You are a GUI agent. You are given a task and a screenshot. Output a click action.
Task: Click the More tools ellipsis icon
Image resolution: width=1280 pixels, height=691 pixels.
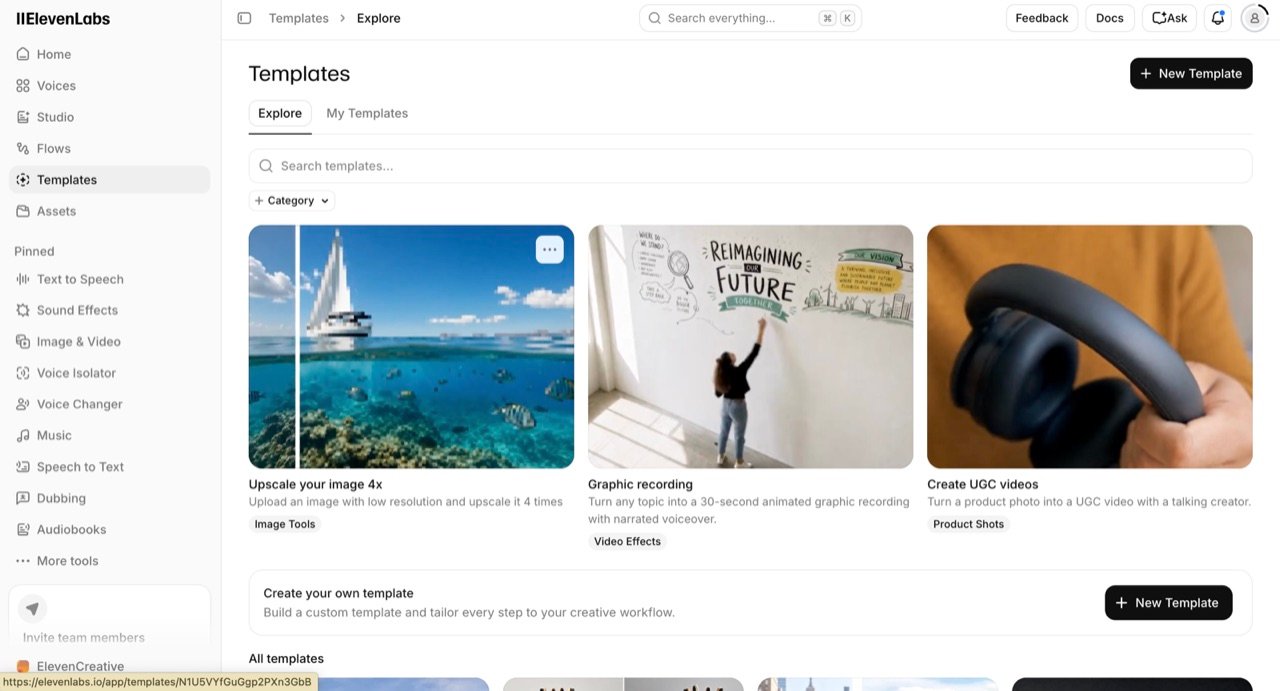click(x=23, y=561)
